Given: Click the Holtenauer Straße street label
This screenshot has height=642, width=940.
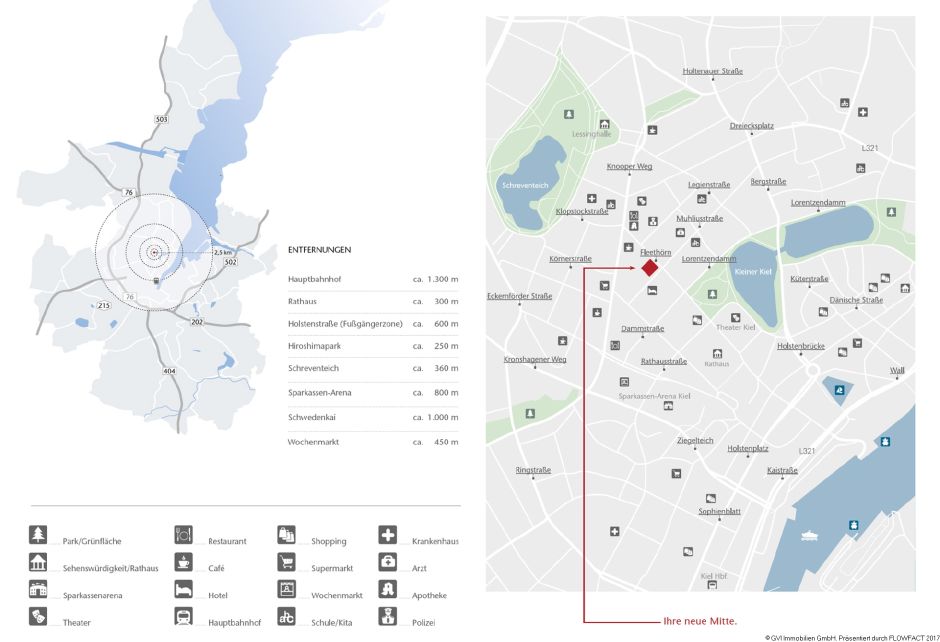Looking at the screenshot, I should coord(712,72).
